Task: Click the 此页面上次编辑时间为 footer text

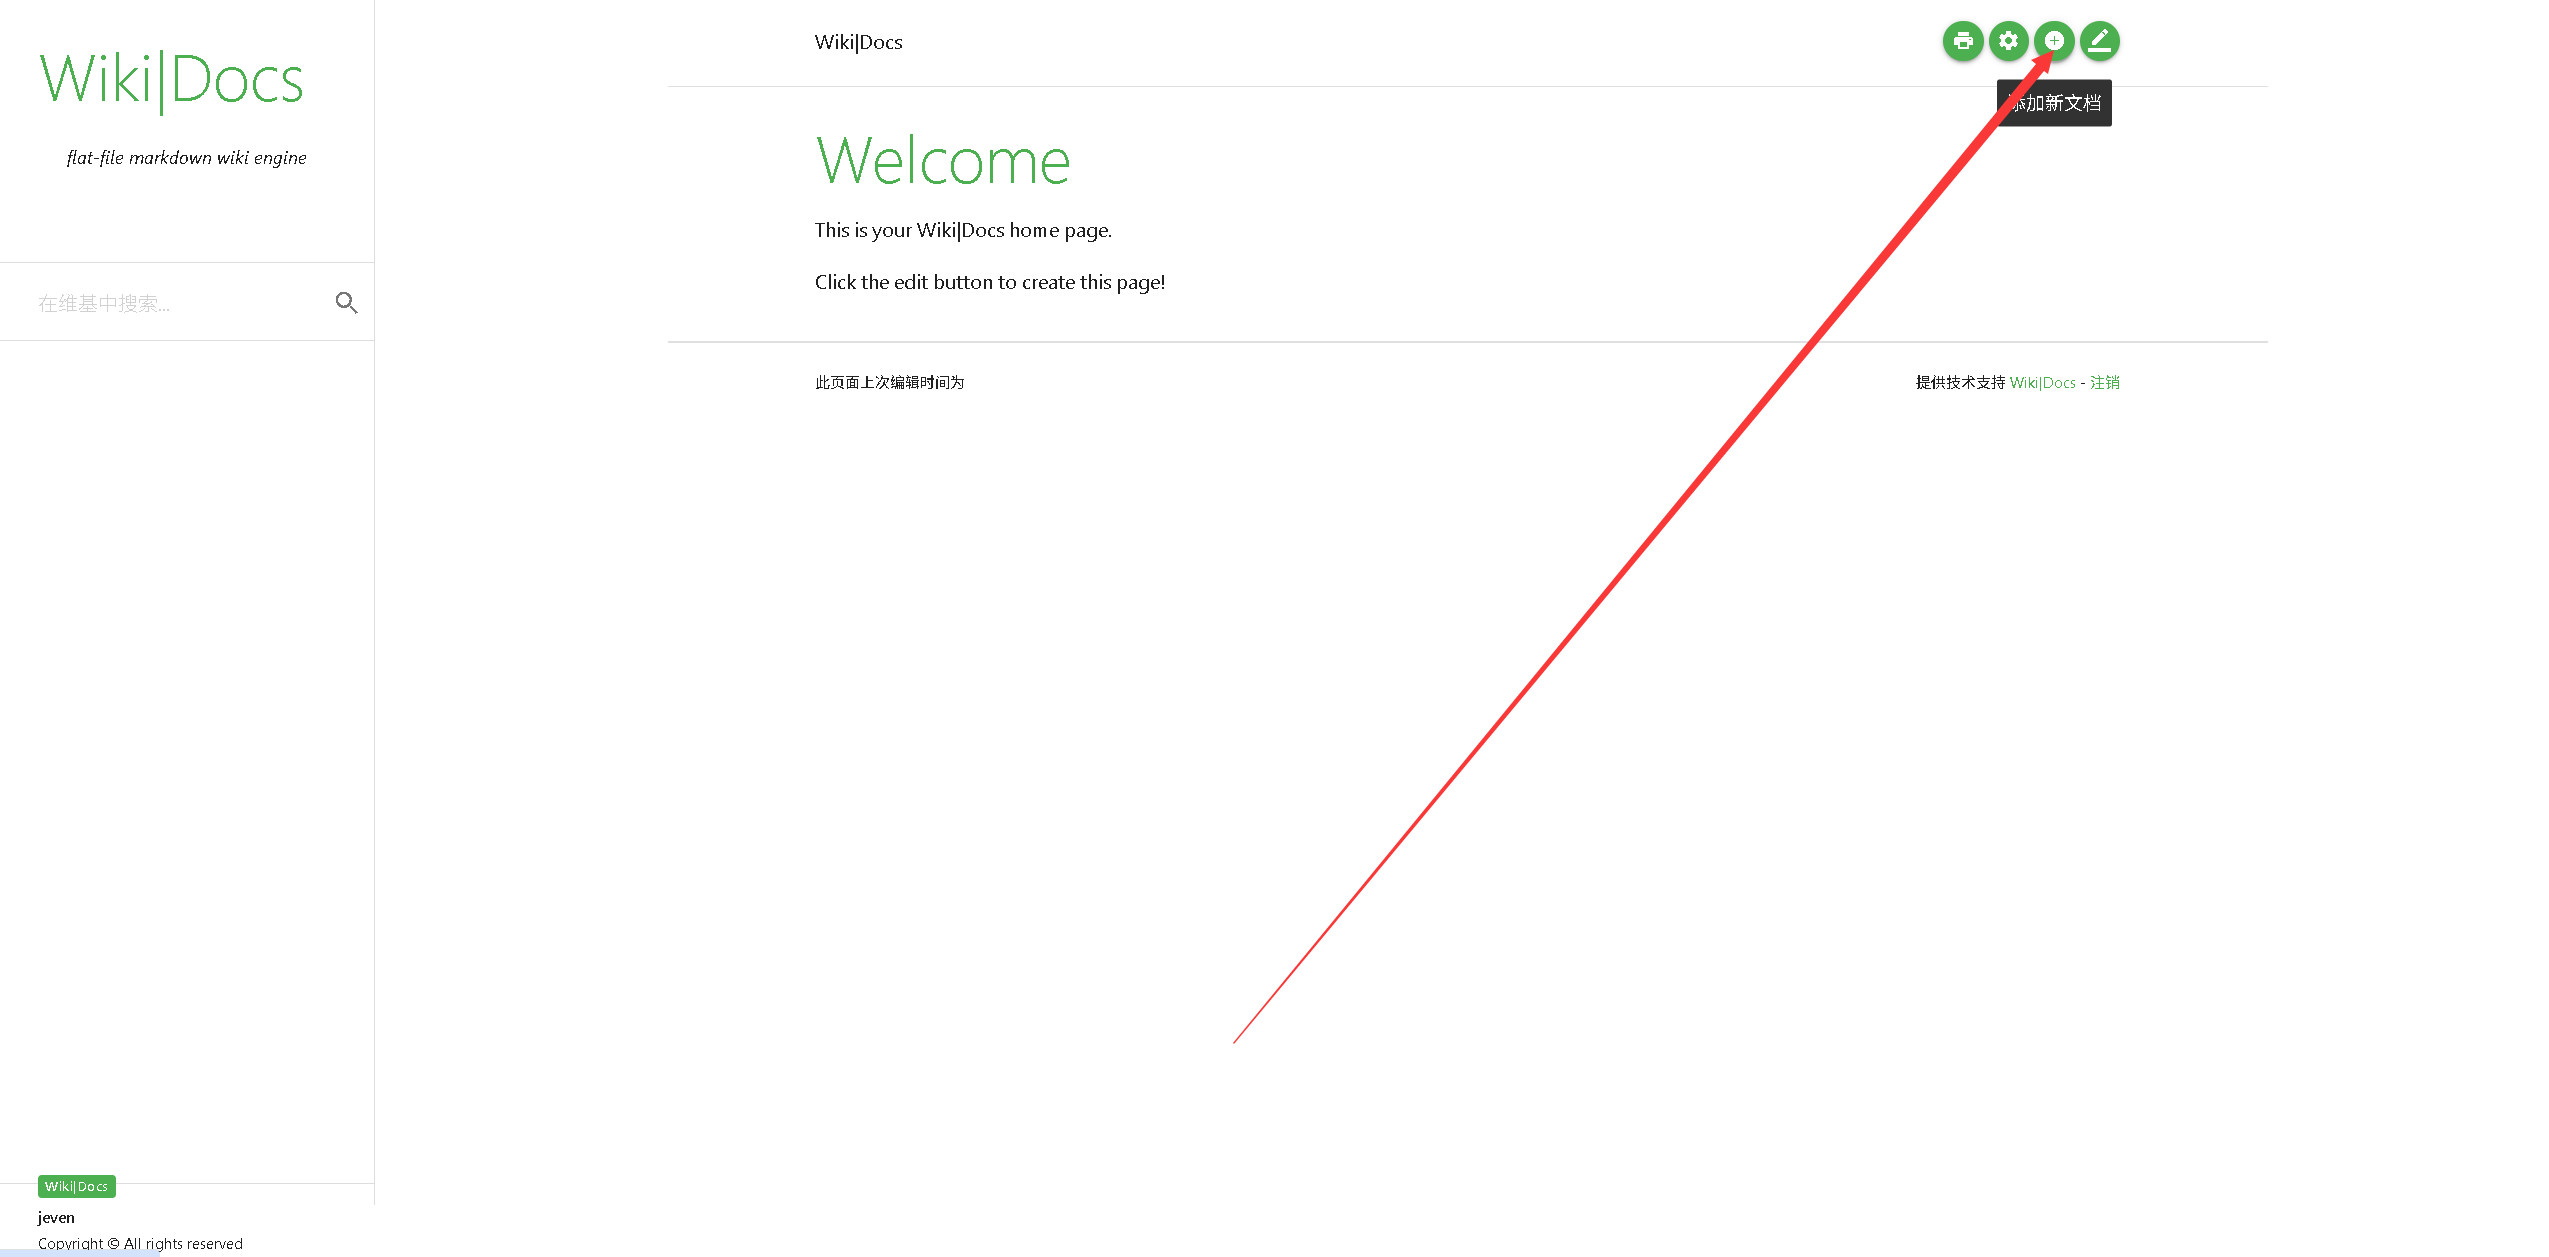Action: [889, 383]
